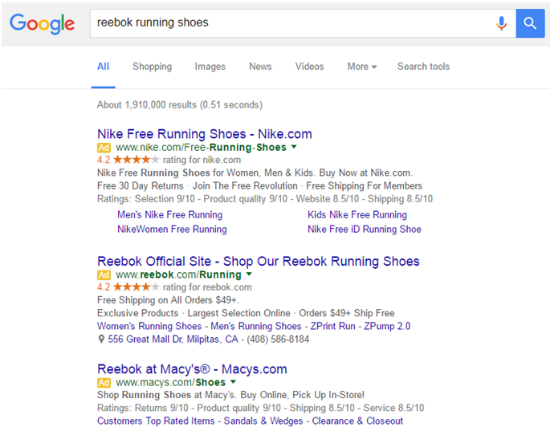Open Search tools

[x=423, y=66]
